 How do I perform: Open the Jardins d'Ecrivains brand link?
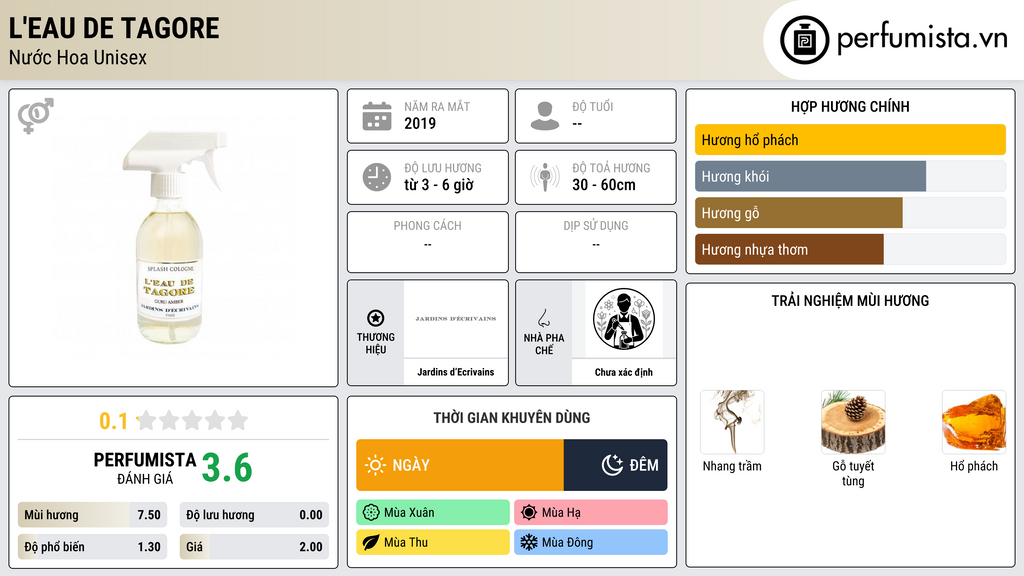pyautogui.click(x=456, y=372)
